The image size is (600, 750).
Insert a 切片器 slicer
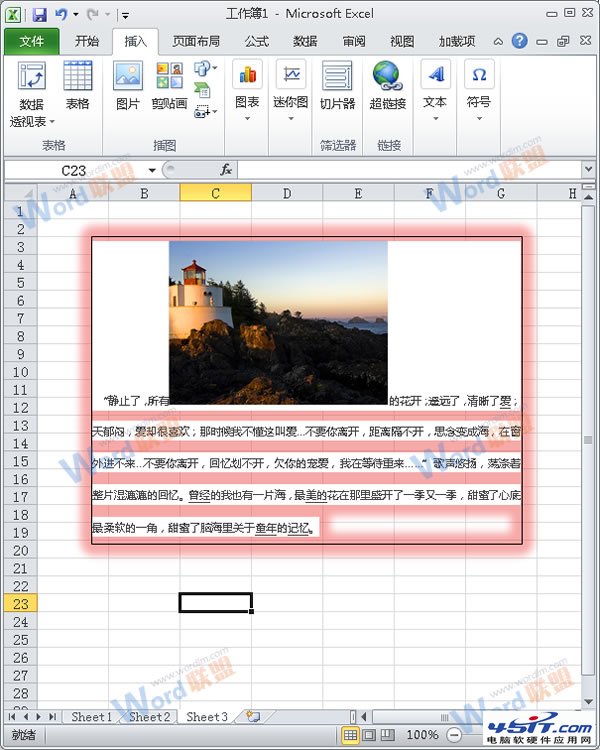click(x=338, y=85)
